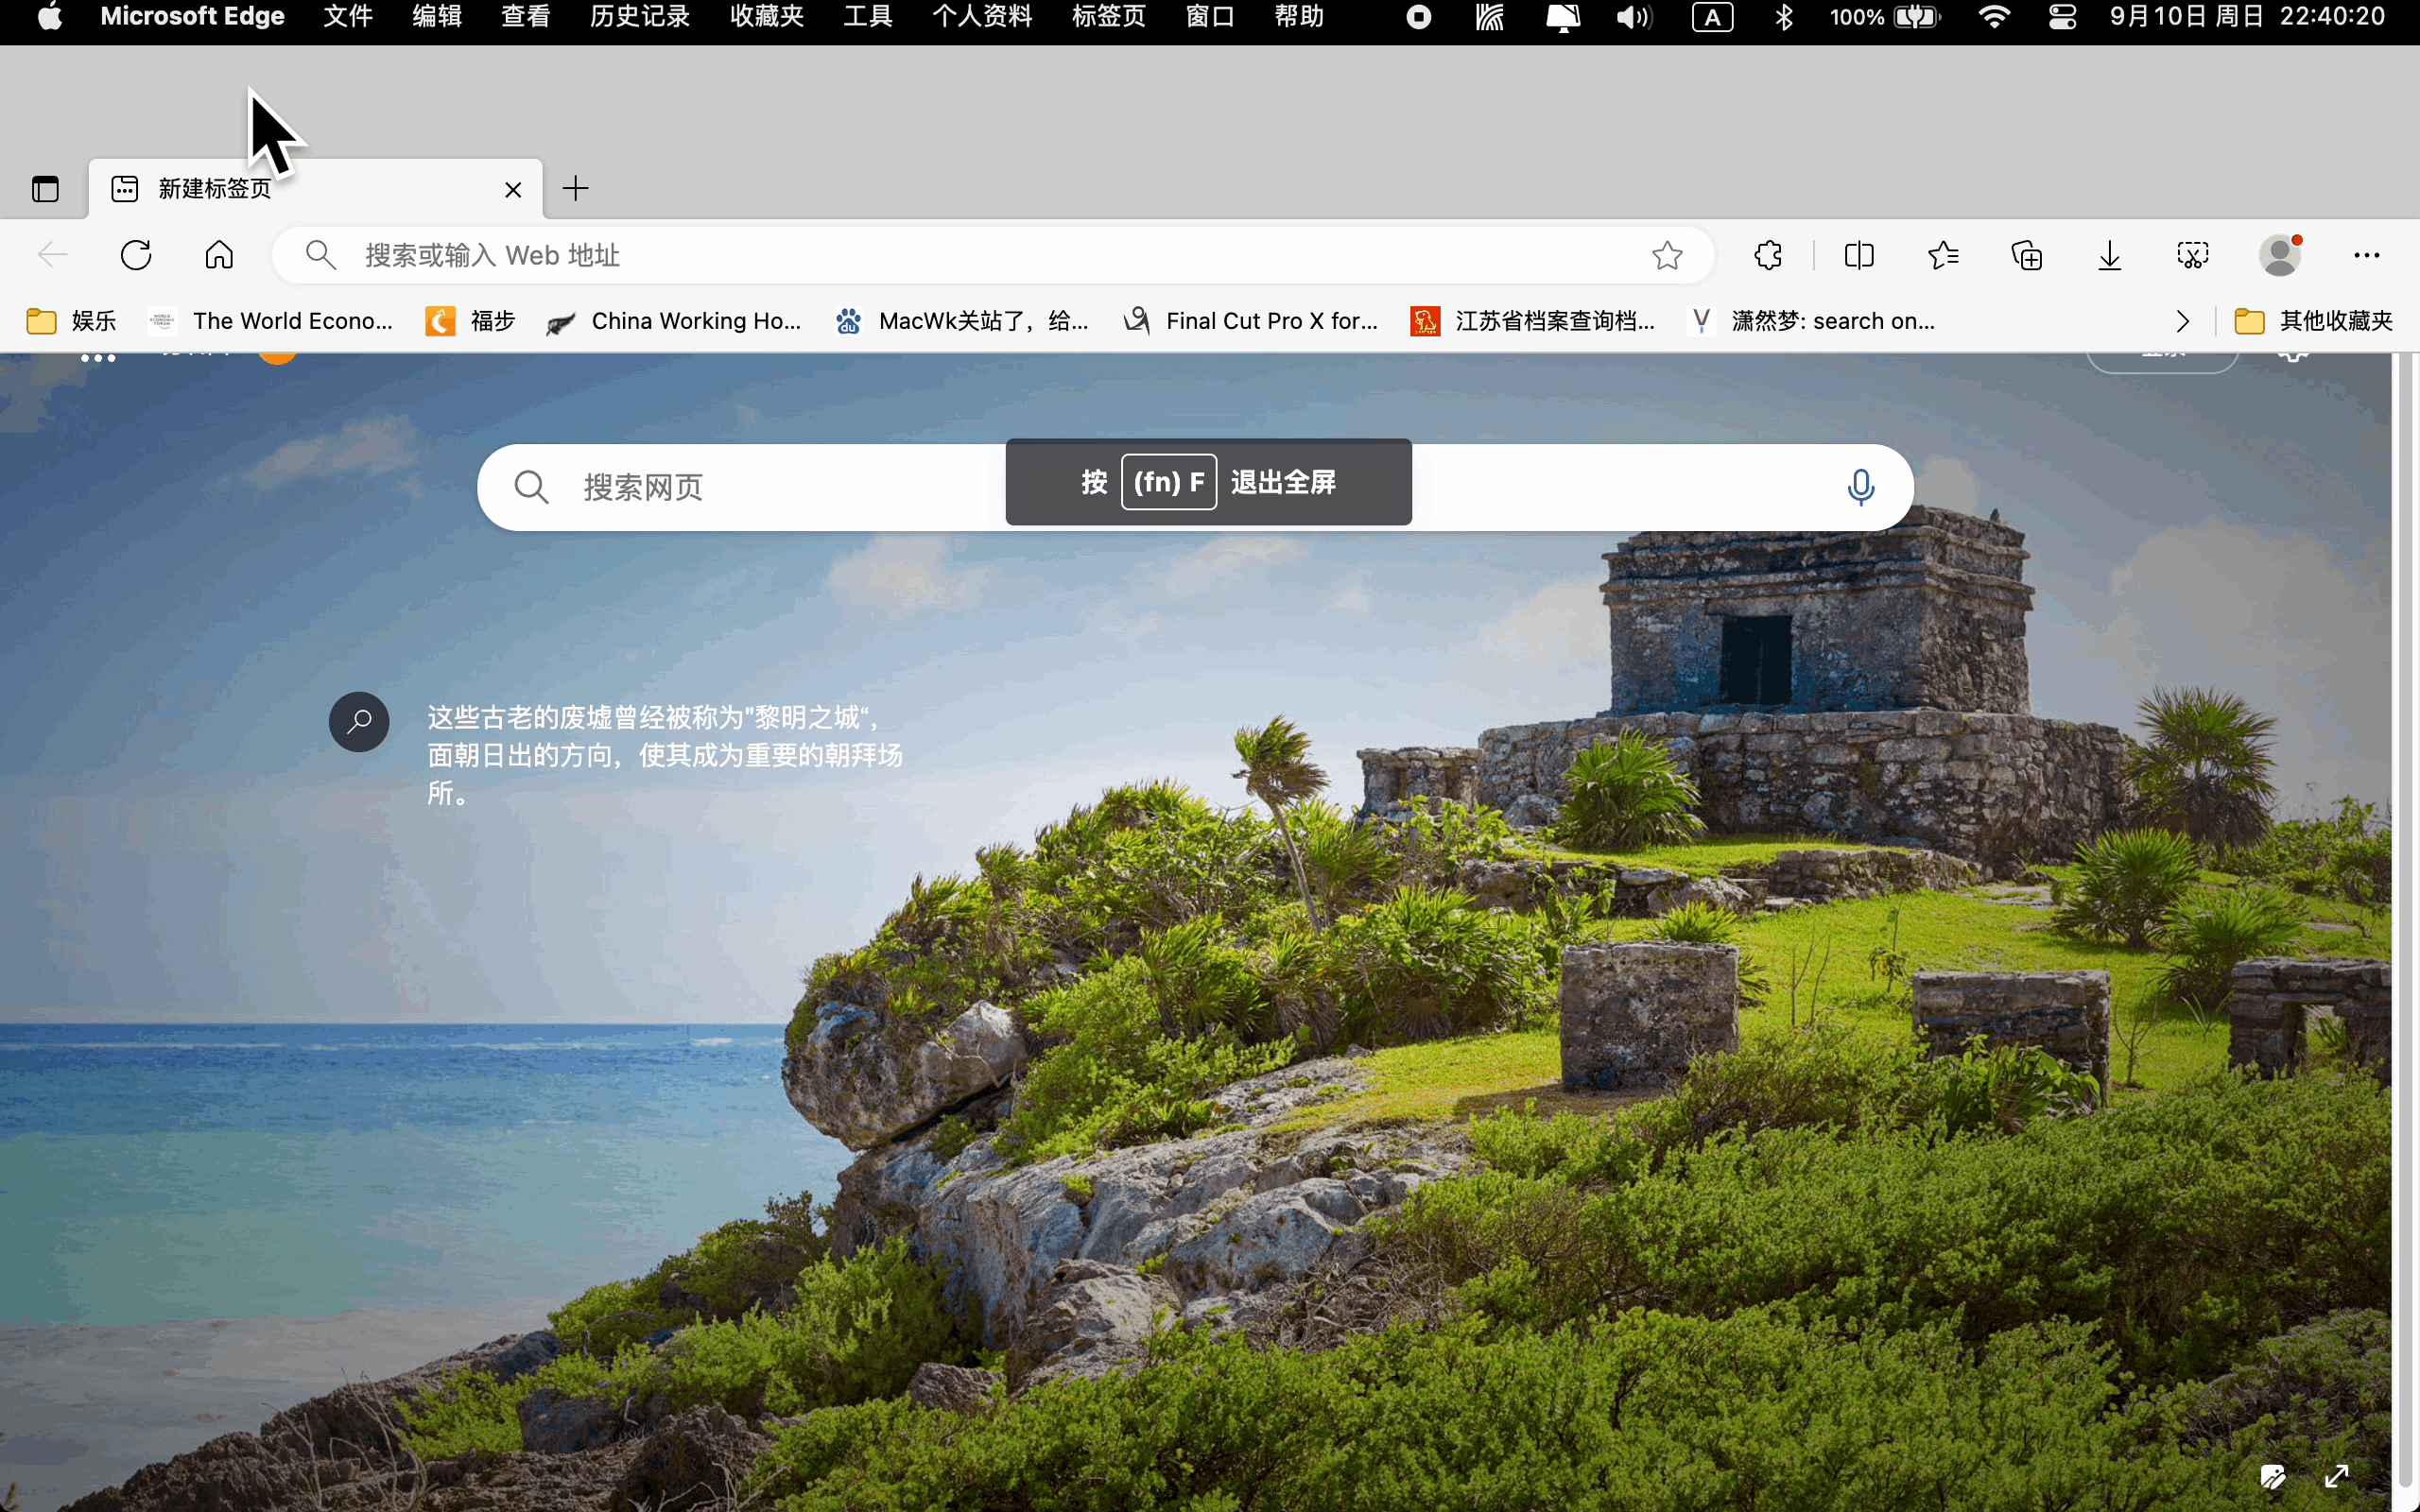Open a new tab with plus
2420x1512 pixels.
pyautogui.click(x=576, y=188)
